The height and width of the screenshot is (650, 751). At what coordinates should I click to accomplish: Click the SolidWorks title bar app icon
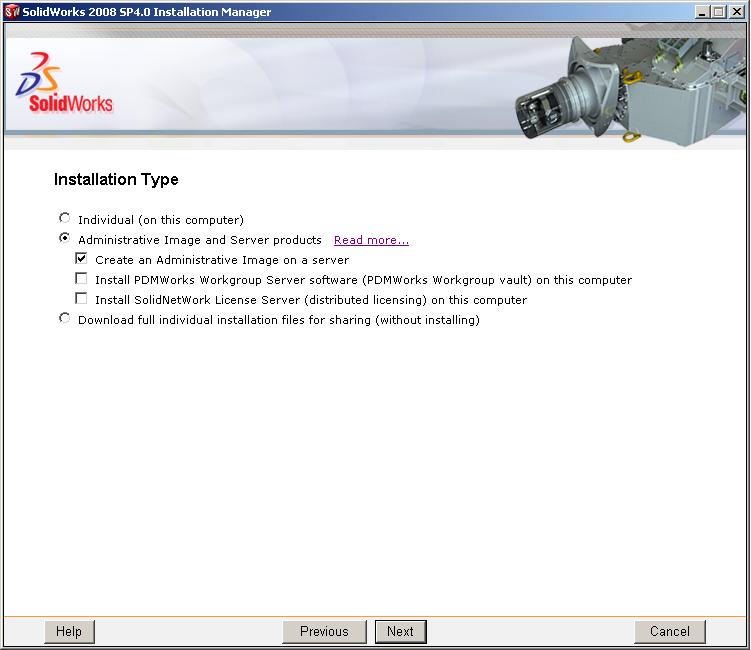click(12, 11)
